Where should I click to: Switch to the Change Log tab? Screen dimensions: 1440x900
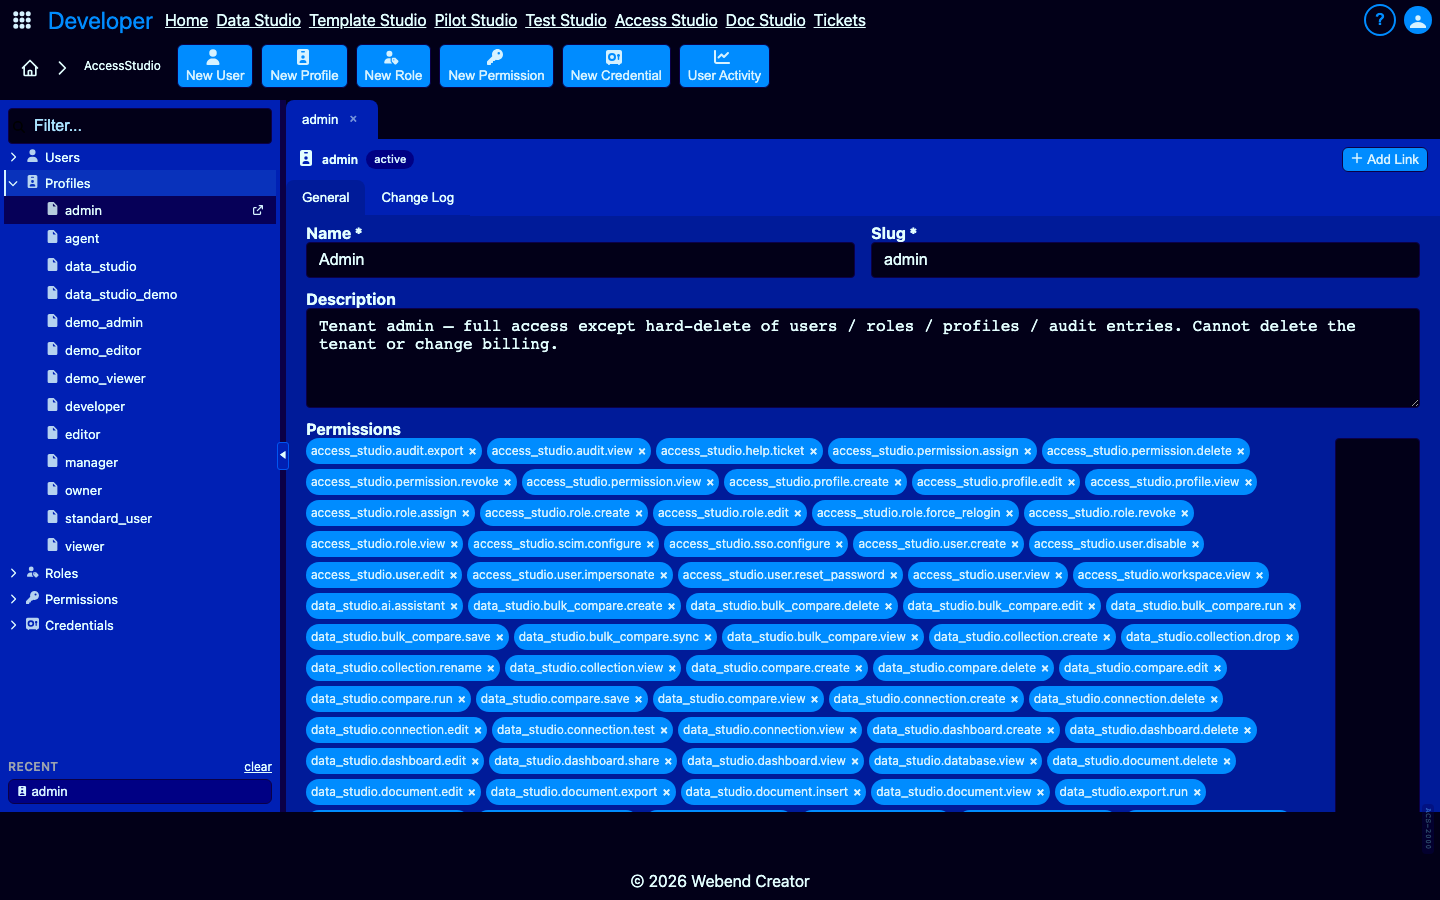417,198
